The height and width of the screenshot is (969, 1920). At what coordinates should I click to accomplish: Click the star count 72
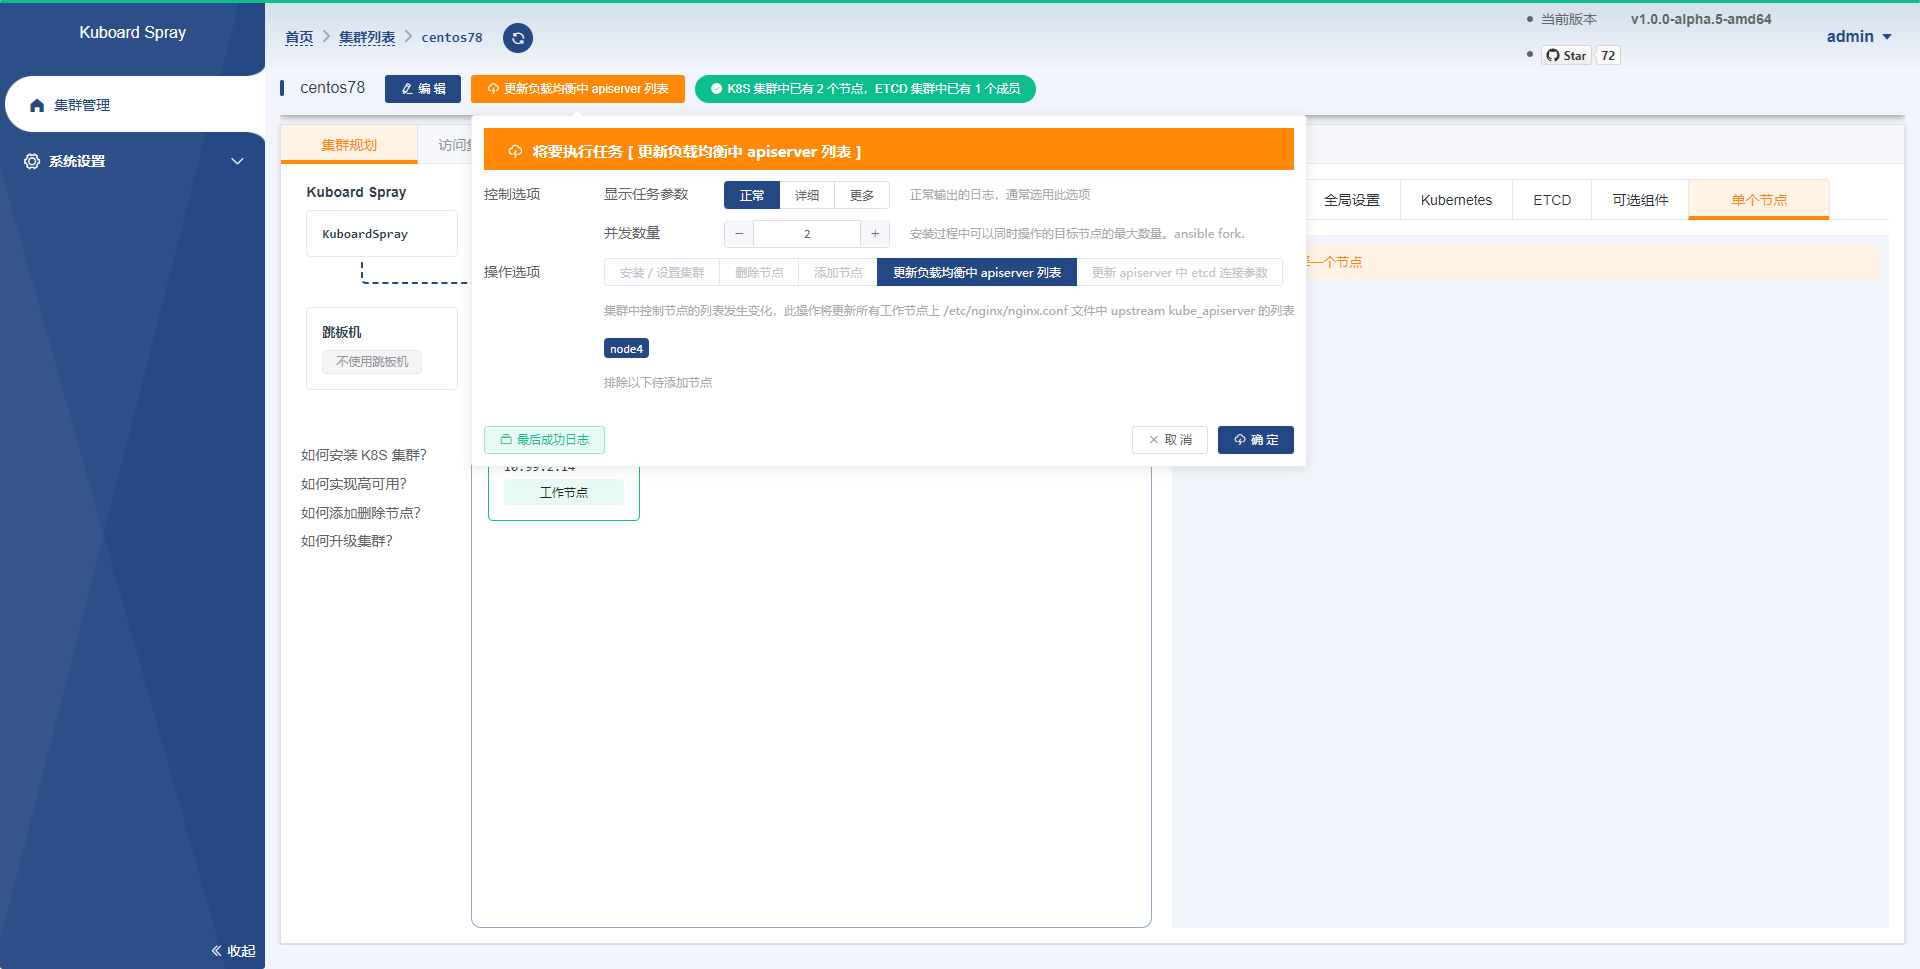click(x=1608, y=55)
